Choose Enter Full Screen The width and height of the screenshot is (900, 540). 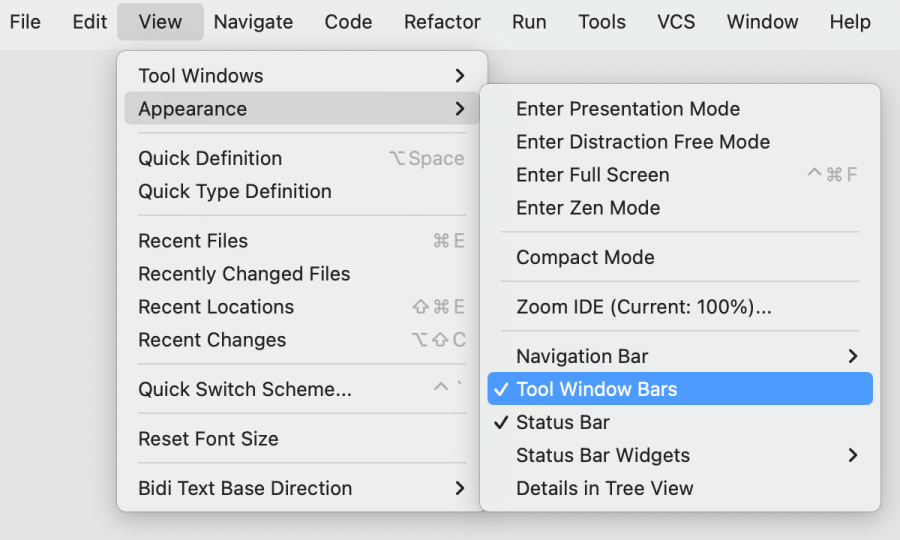pyautogui.click(x=593, y=175)
